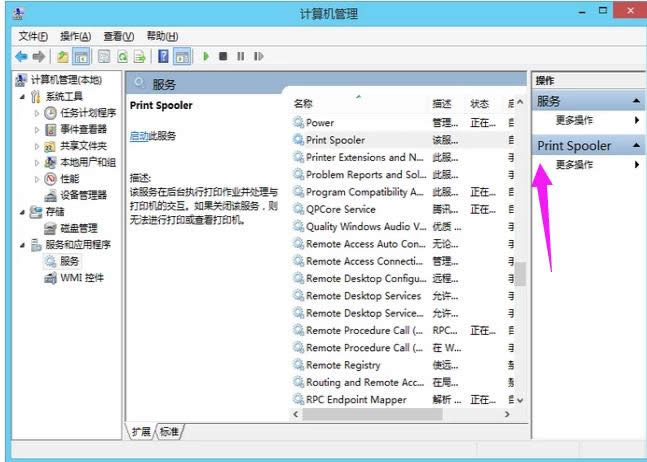
Task: Select 计算机管理(本地) root node
Action: point(66,80)
